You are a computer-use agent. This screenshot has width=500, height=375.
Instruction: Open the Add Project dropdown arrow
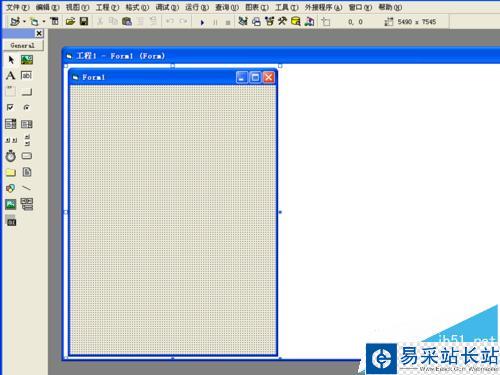[24, 22]
